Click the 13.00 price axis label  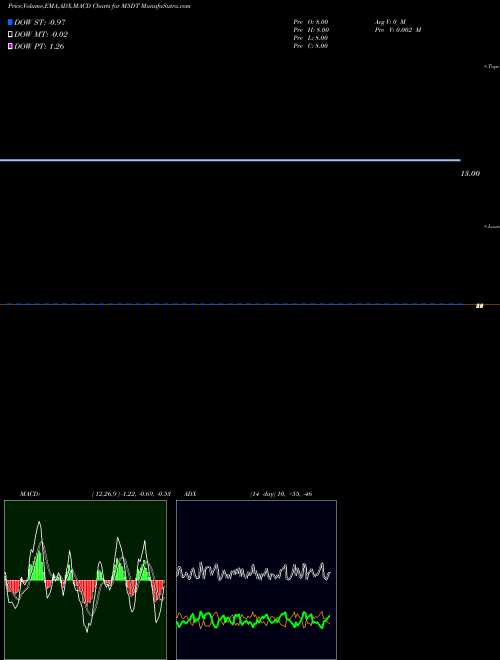(470, 173)
